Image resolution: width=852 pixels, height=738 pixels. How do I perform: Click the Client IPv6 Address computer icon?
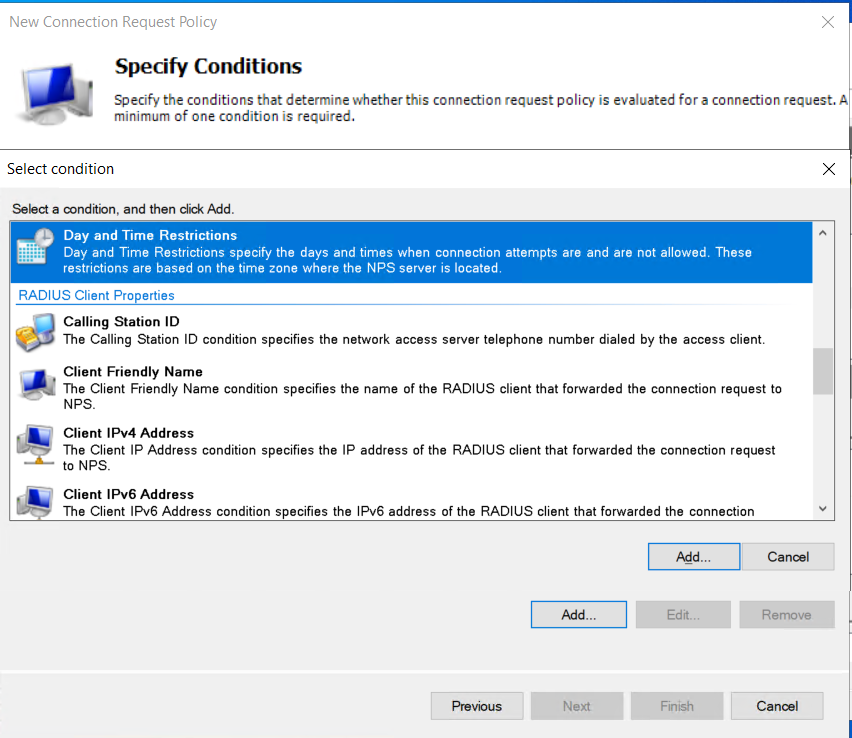pos(35,502)
